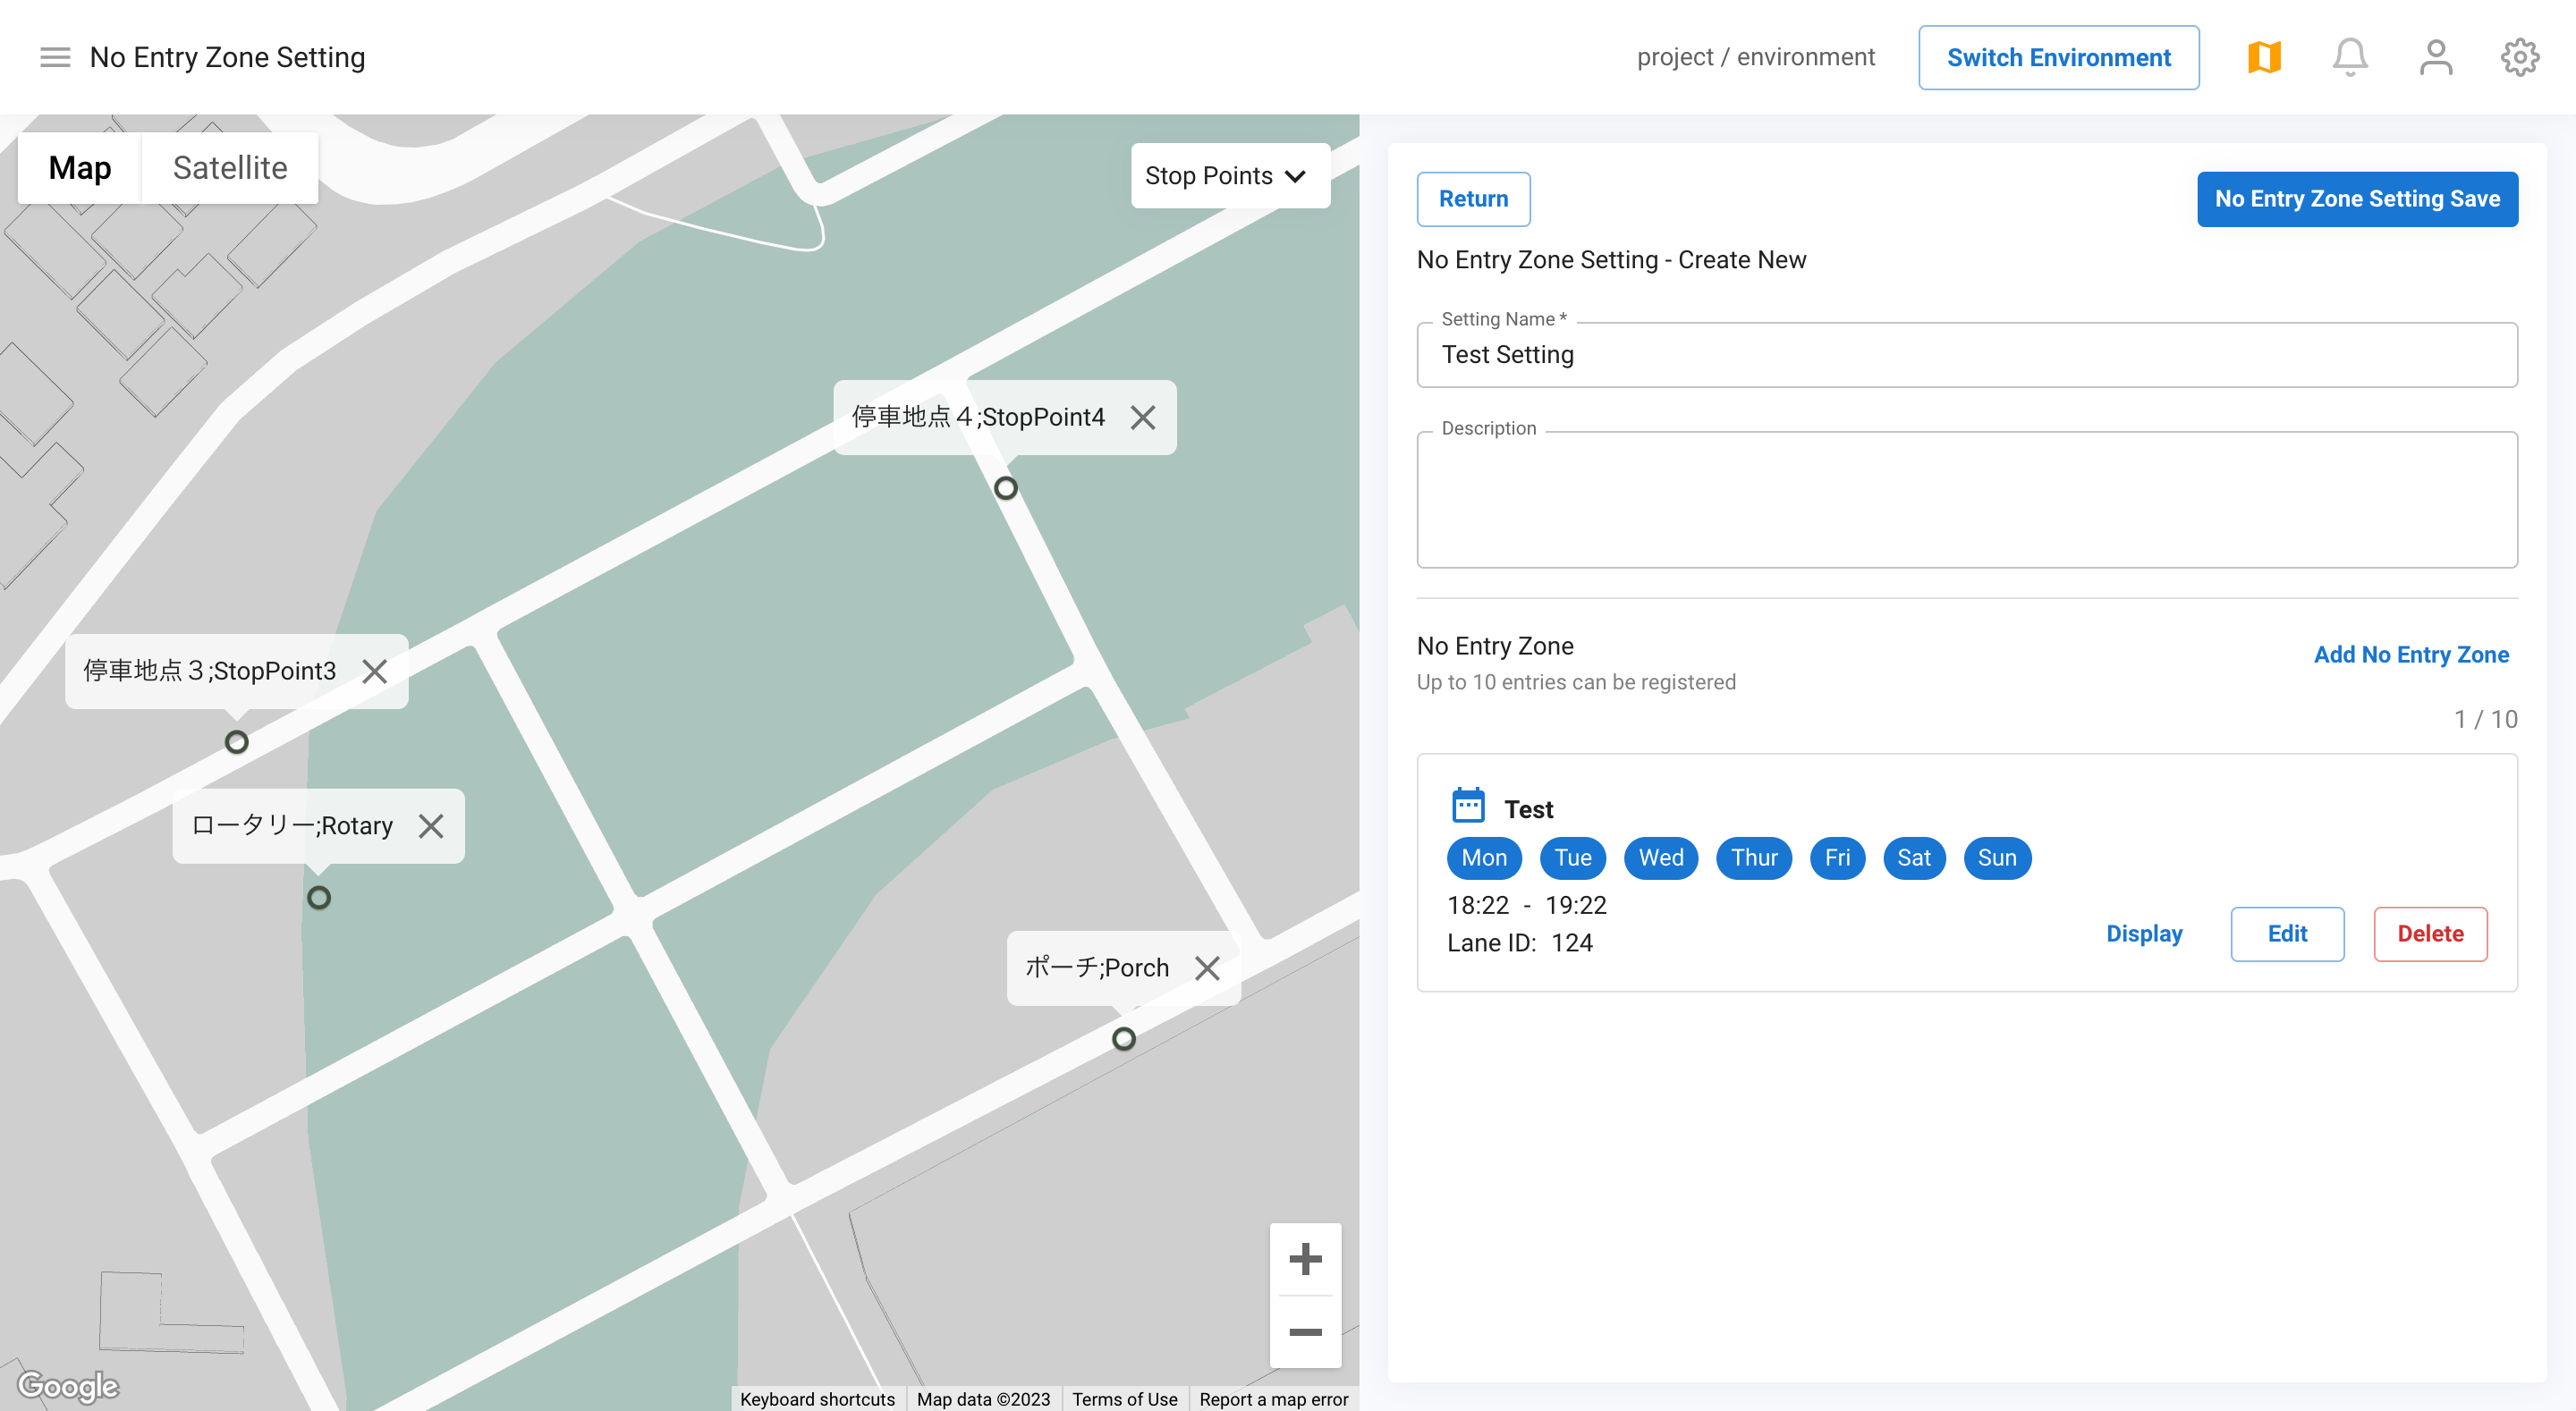The width and height of the screenshot is (2576, 1411).
Task: Toggle the Wed day chip
Action: click(1661, 858)
